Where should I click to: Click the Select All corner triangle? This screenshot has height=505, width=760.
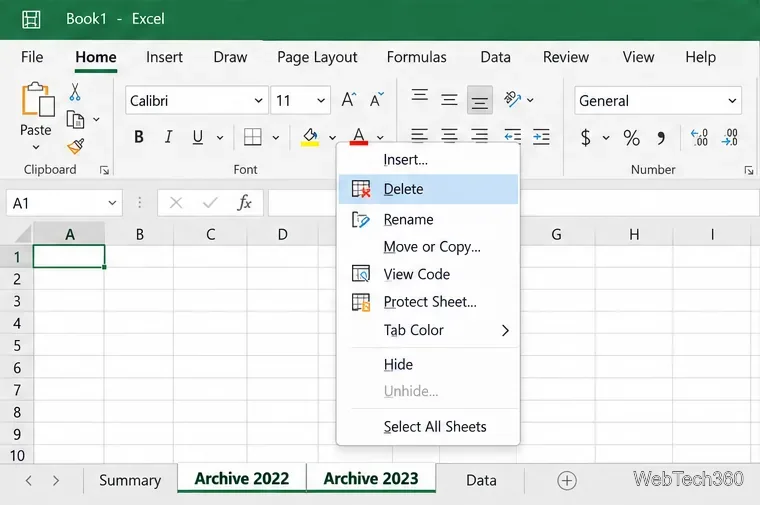click(22, 234)
